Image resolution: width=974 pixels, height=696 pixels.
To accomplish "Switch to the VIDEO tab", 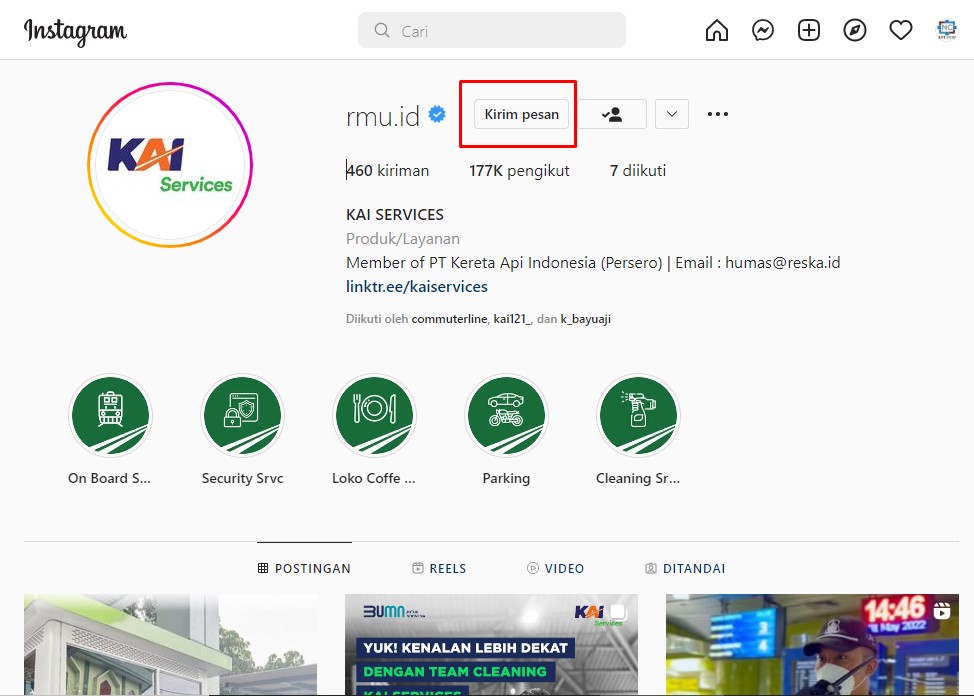I will coord(555,568).
